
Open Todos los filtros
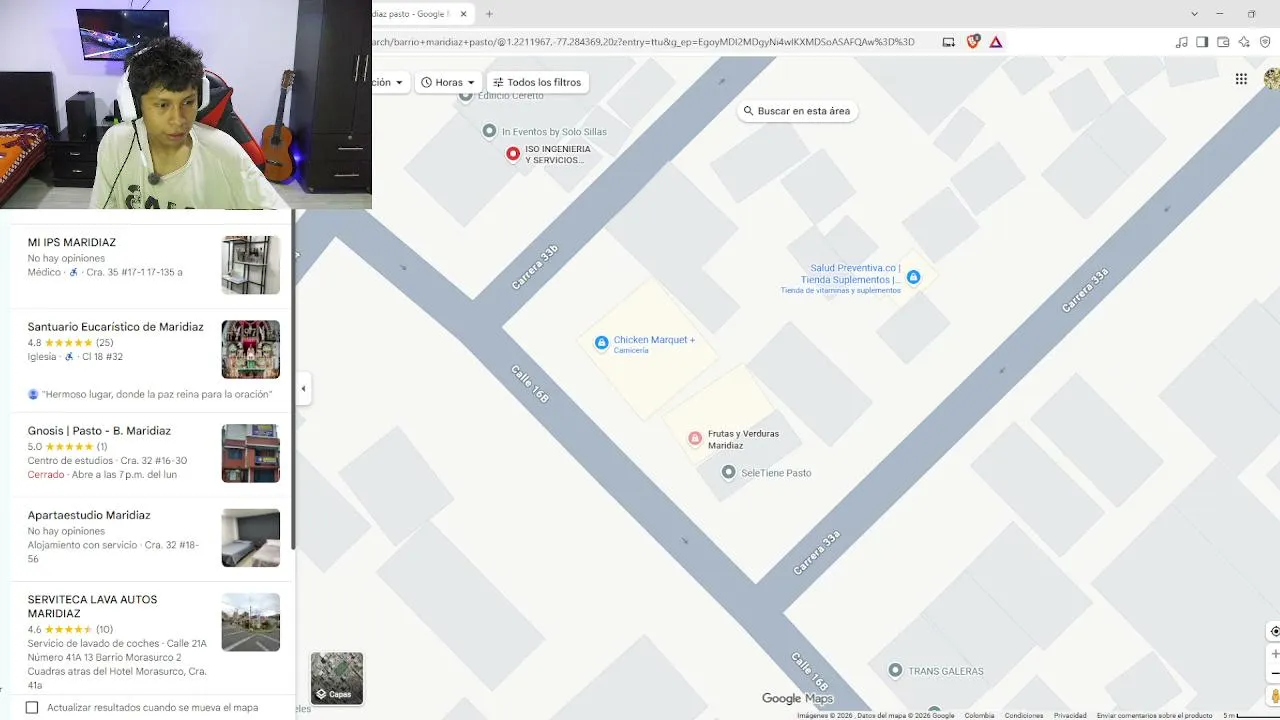537,82
